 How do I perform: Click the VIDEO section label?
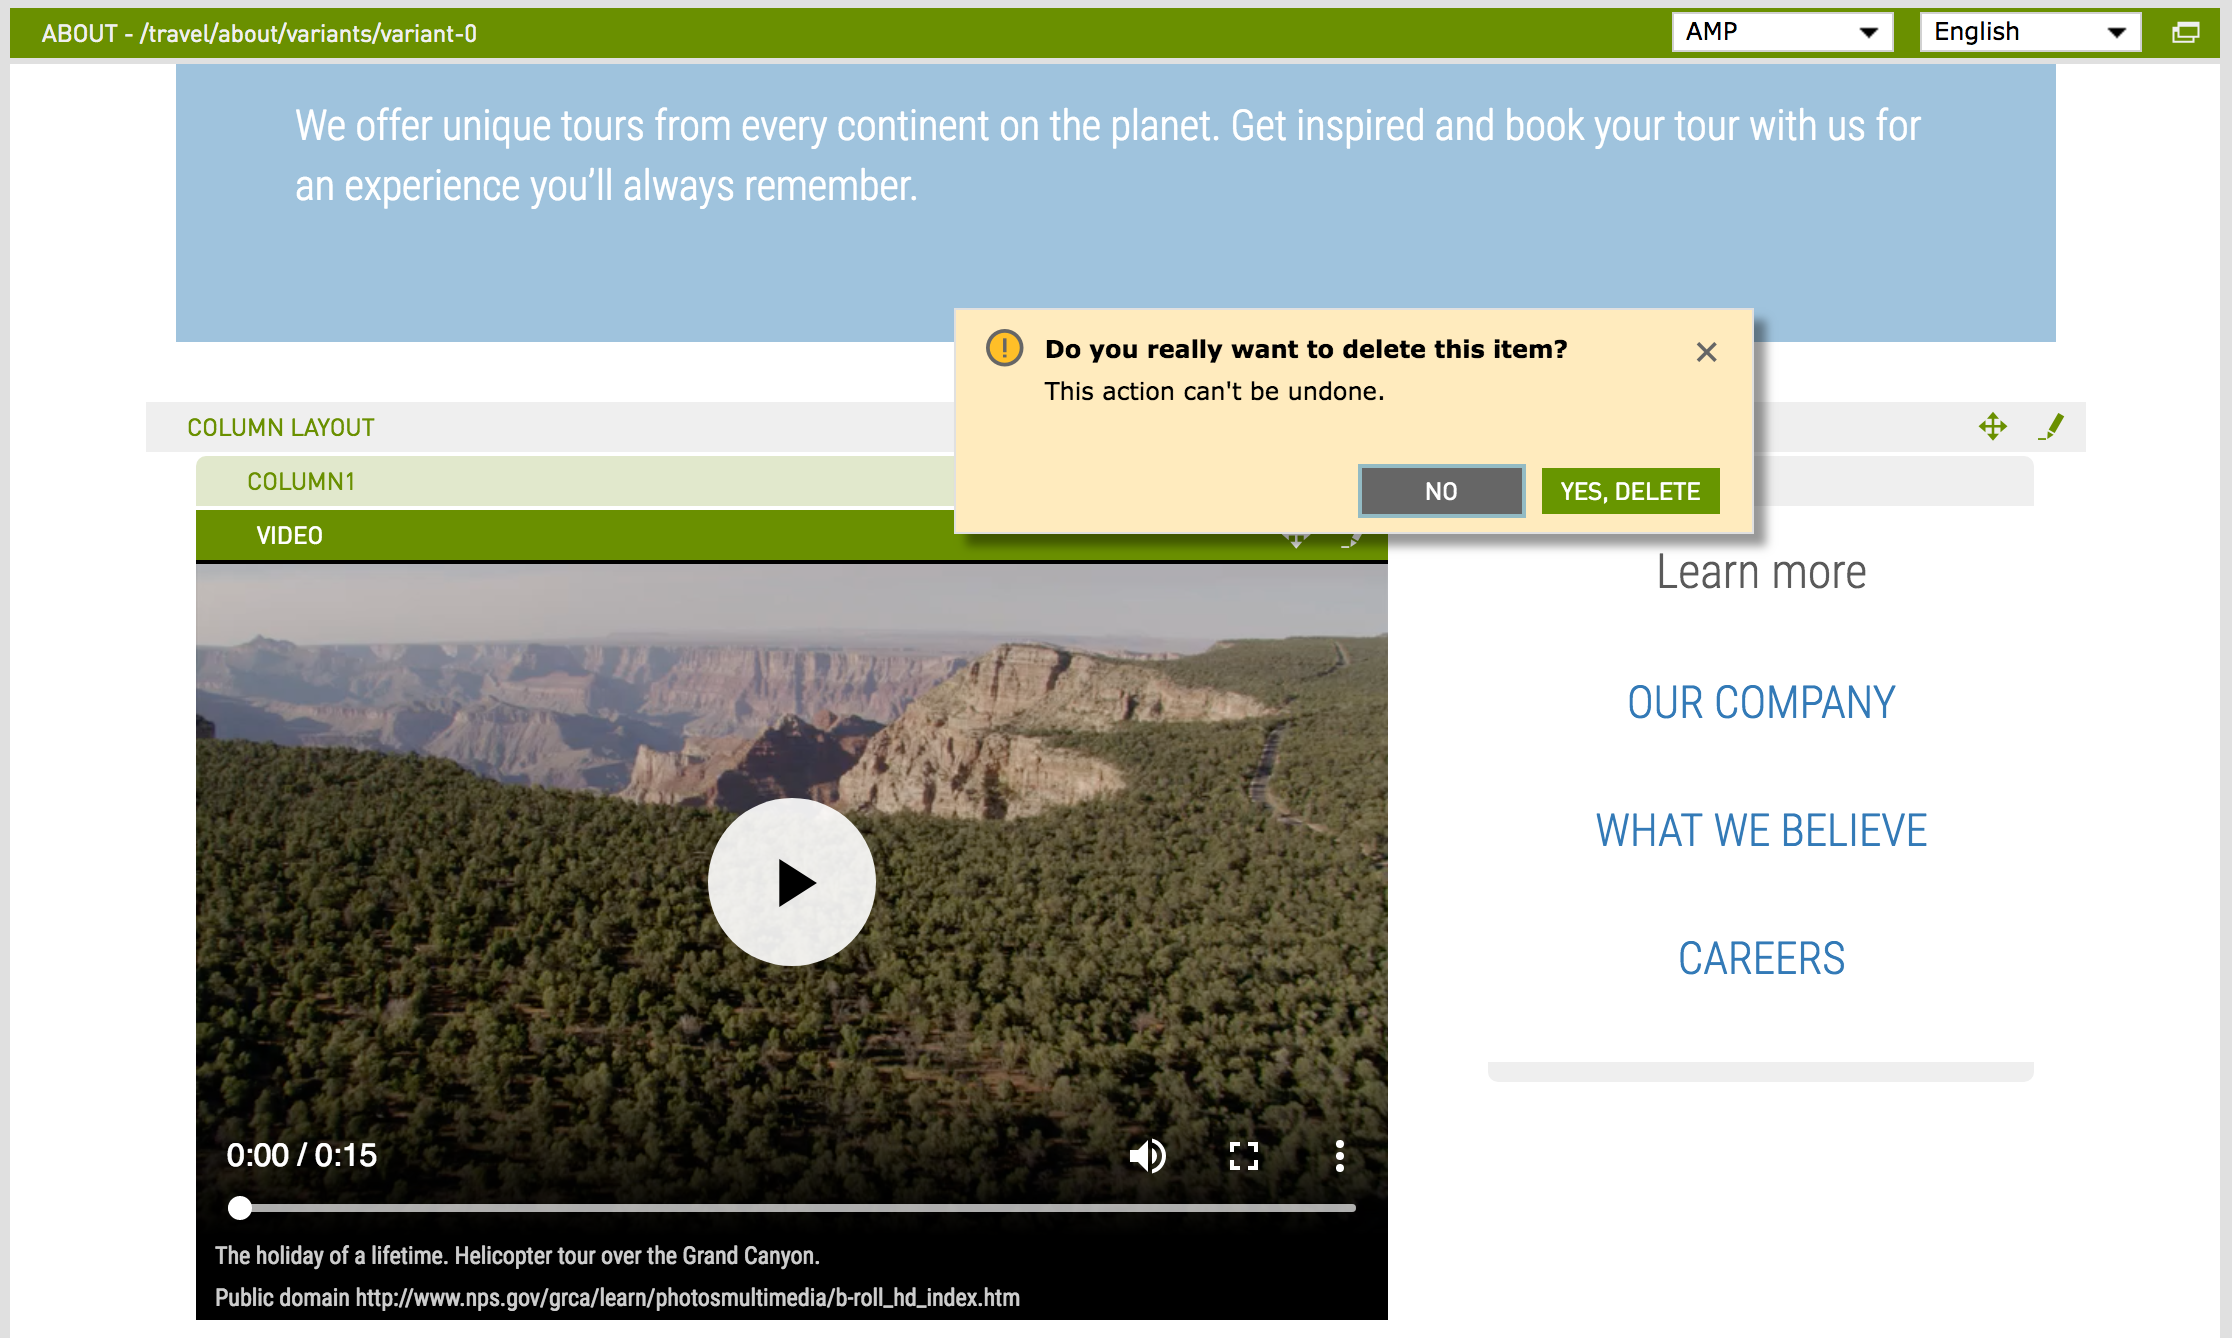pos(288,535)
